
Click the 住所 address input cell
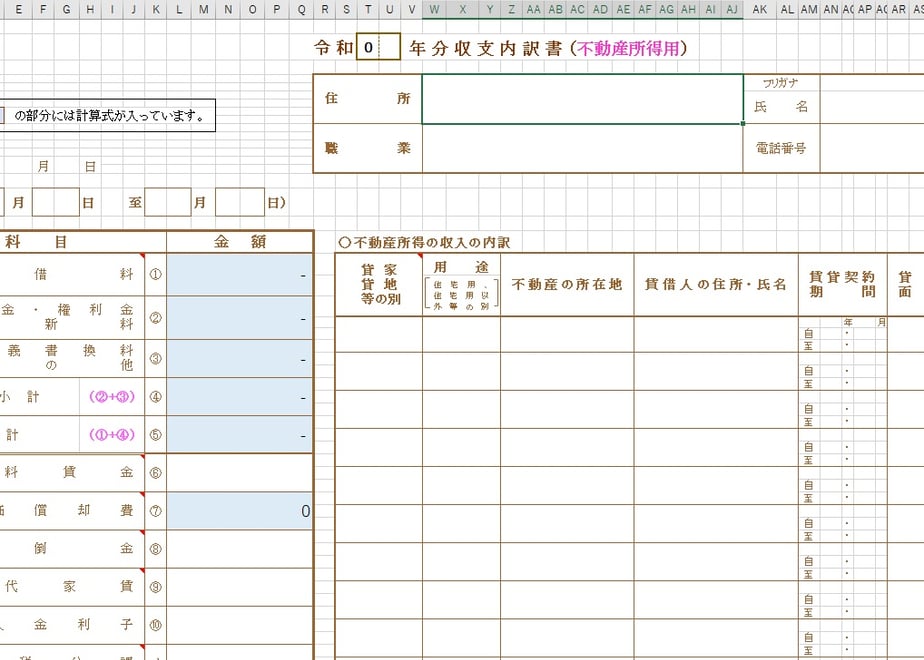click(x=582, y=99)
